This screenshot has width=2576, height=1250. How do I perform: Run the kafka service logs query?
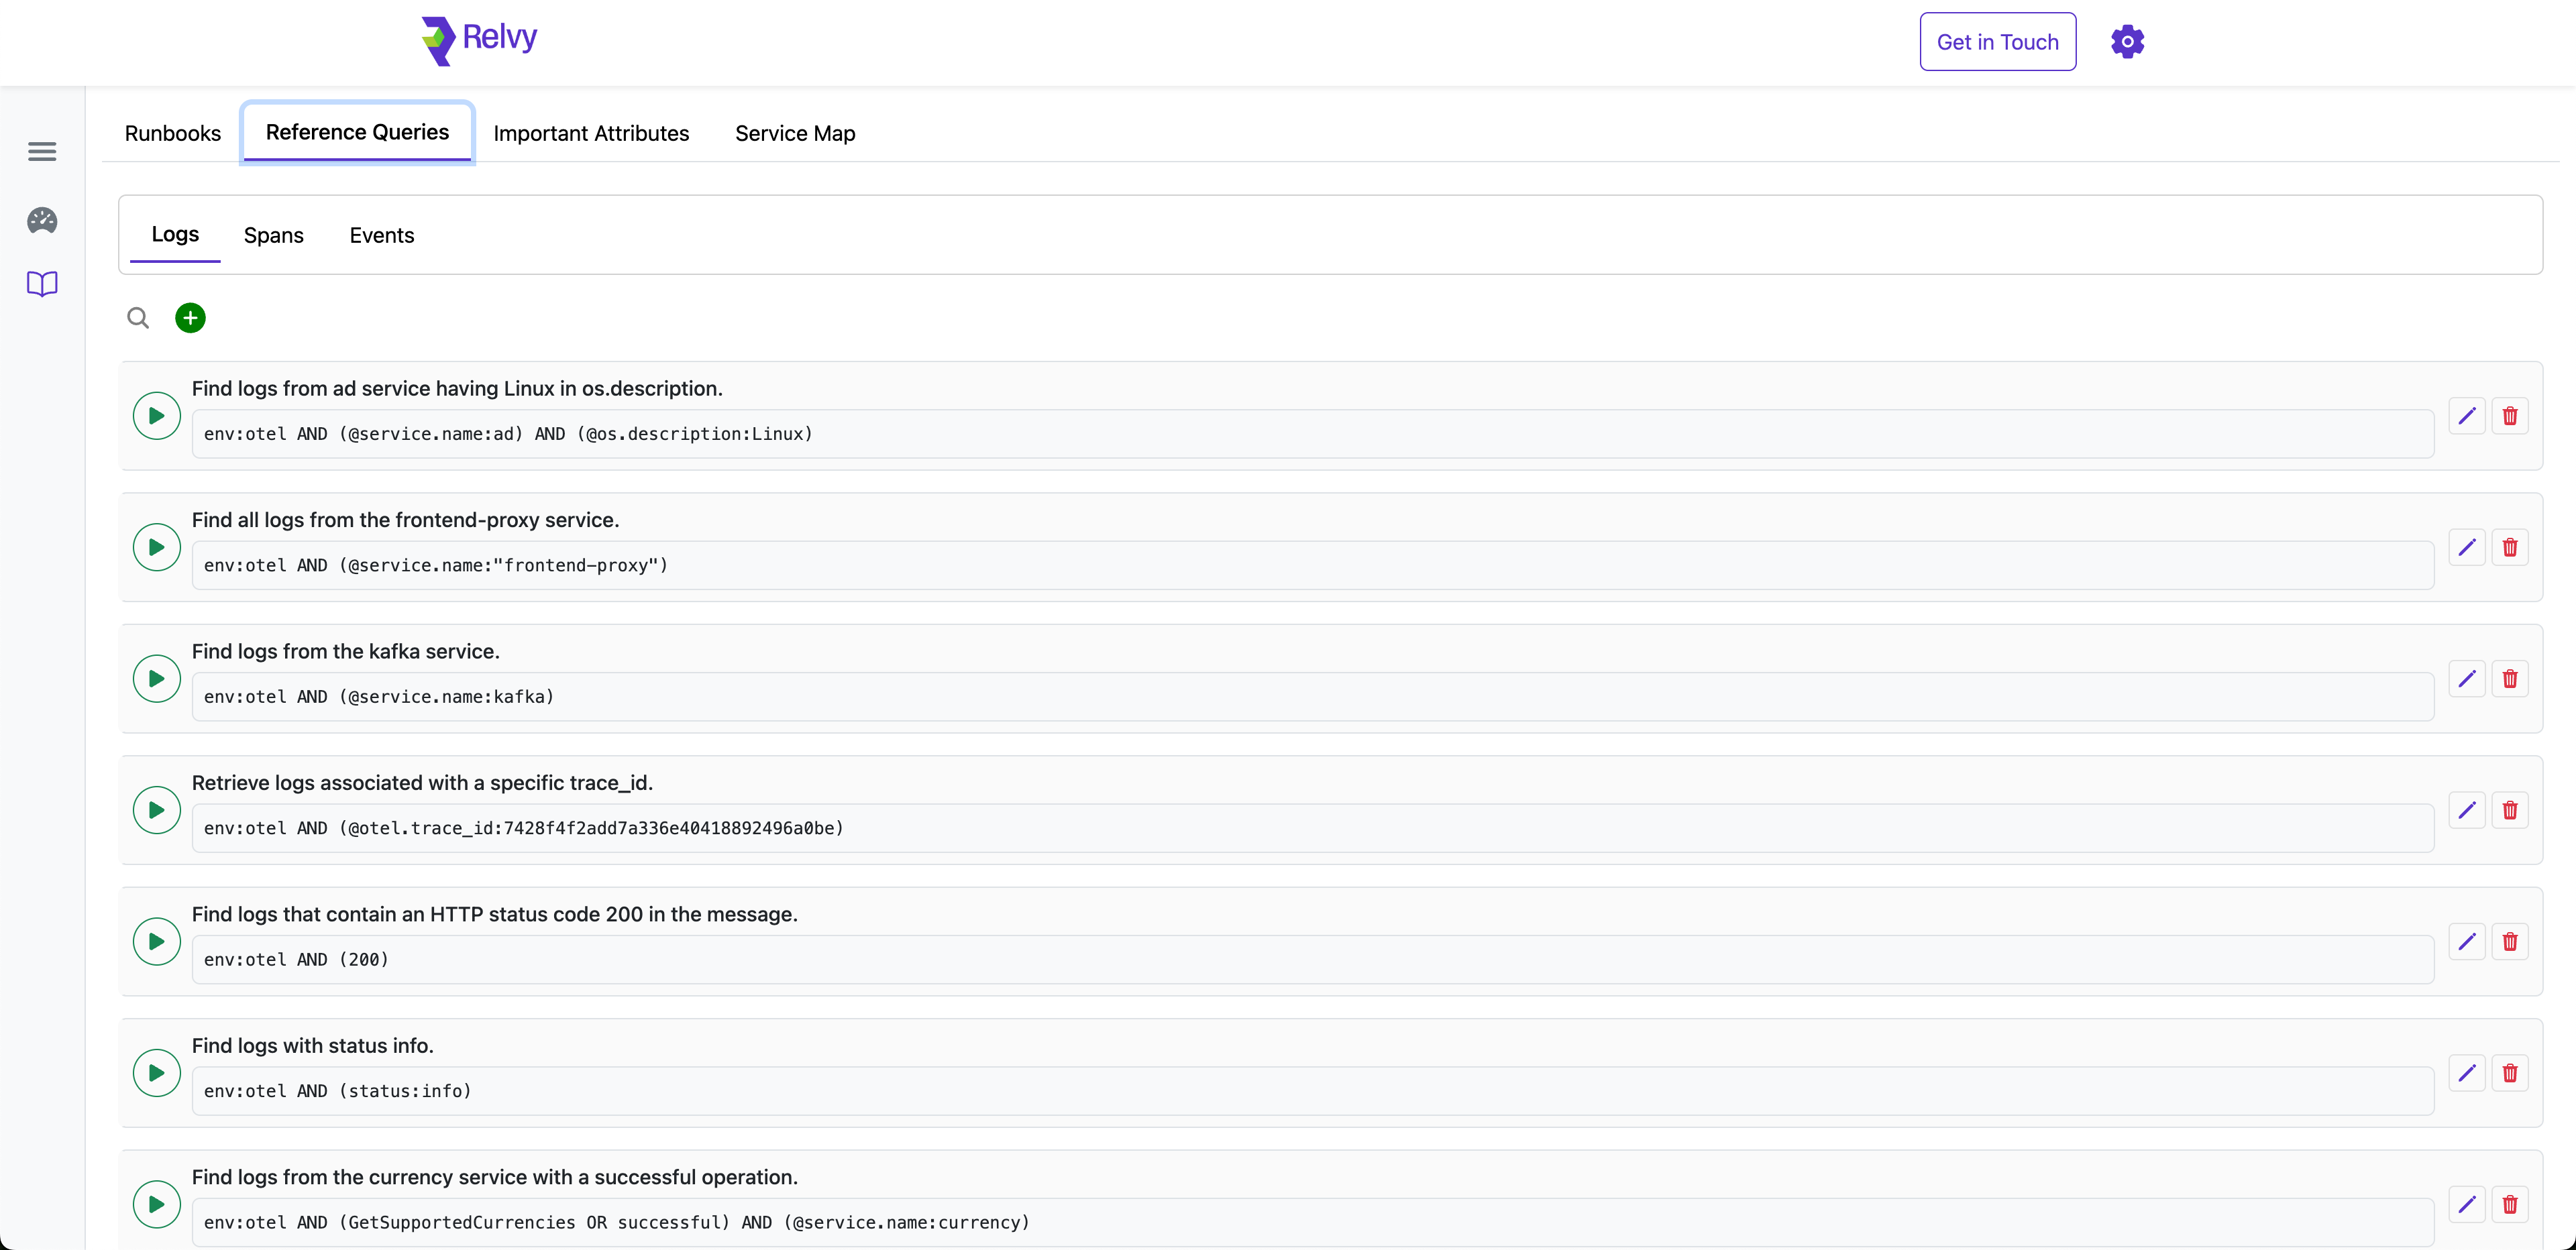point(157,679)
